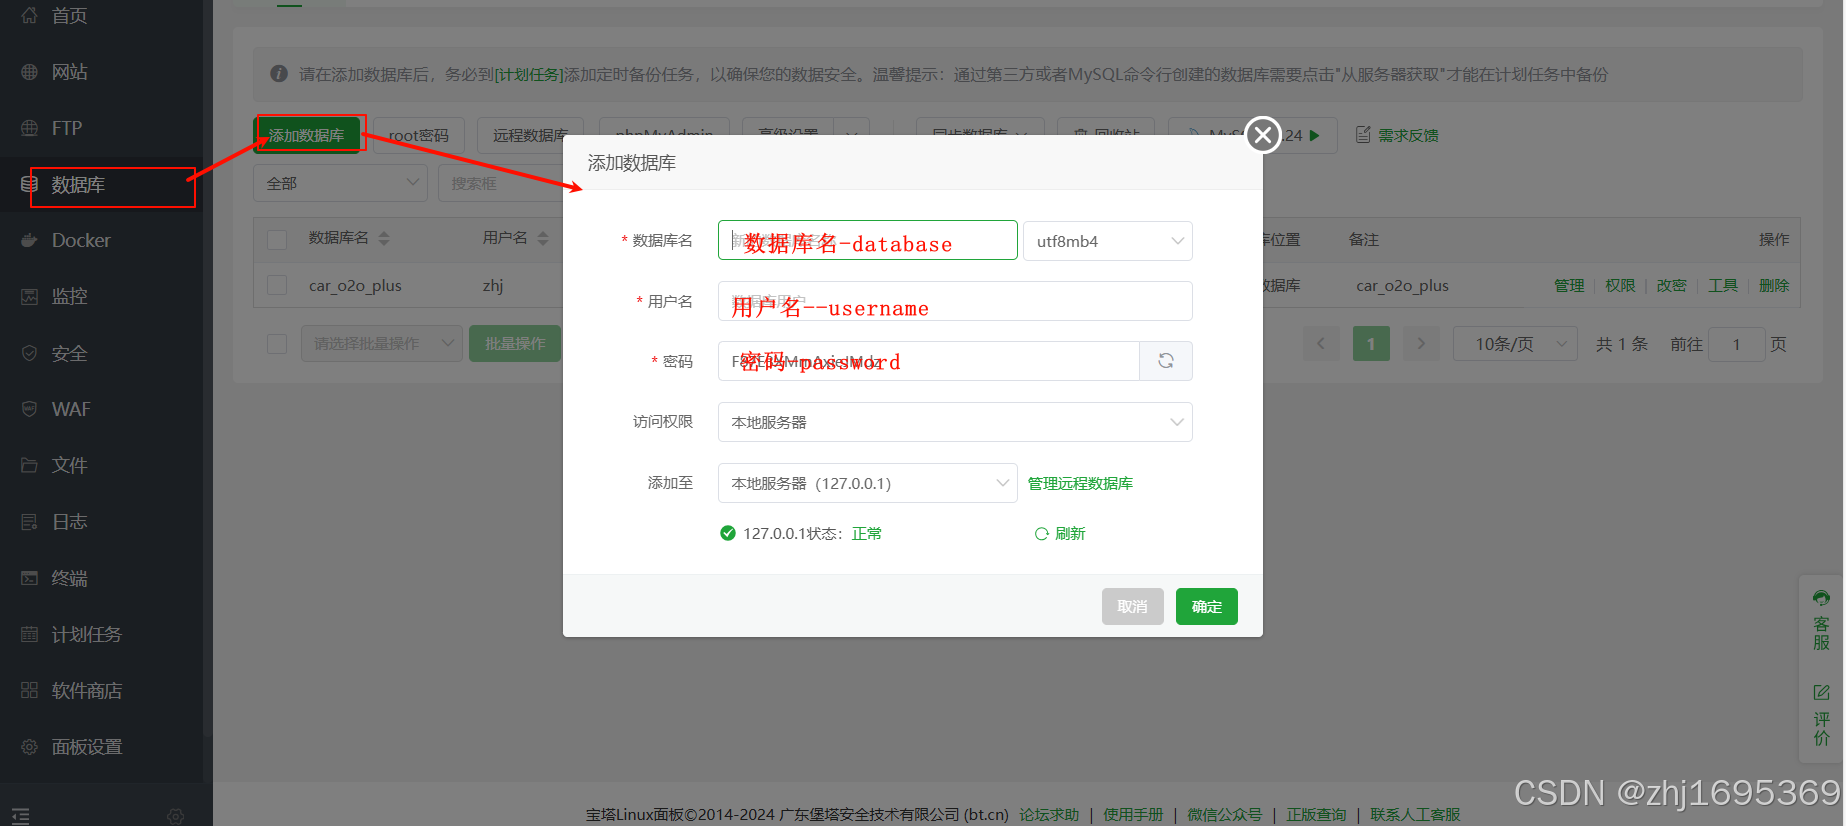This screenshot has width=1846, height=826.
Task: Select the car_o2o_plus row checkbox
Action: (x=277, y=285)
